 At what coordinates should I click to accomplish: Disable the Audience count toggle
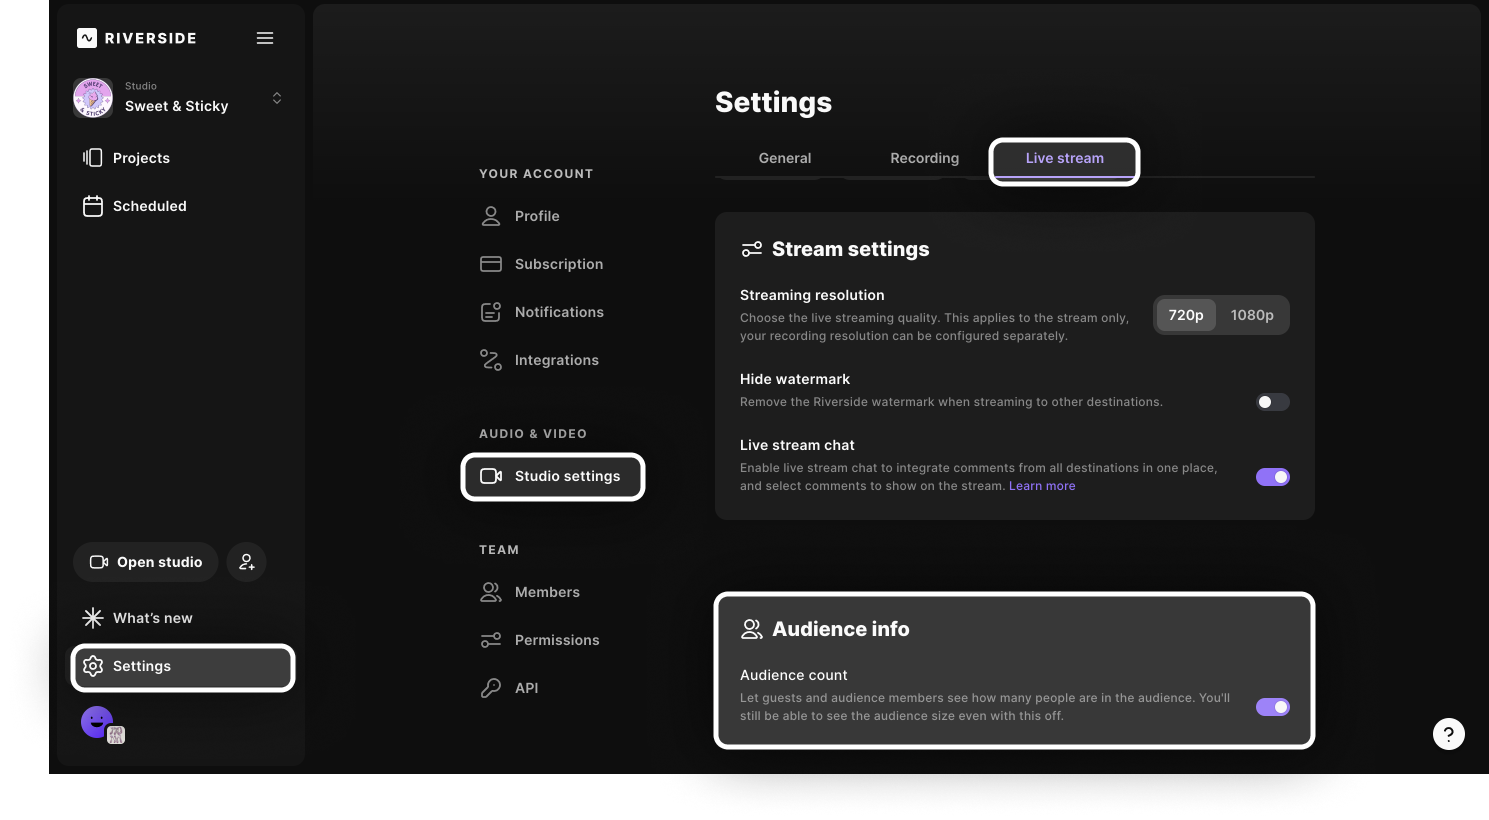point(1272,707)
